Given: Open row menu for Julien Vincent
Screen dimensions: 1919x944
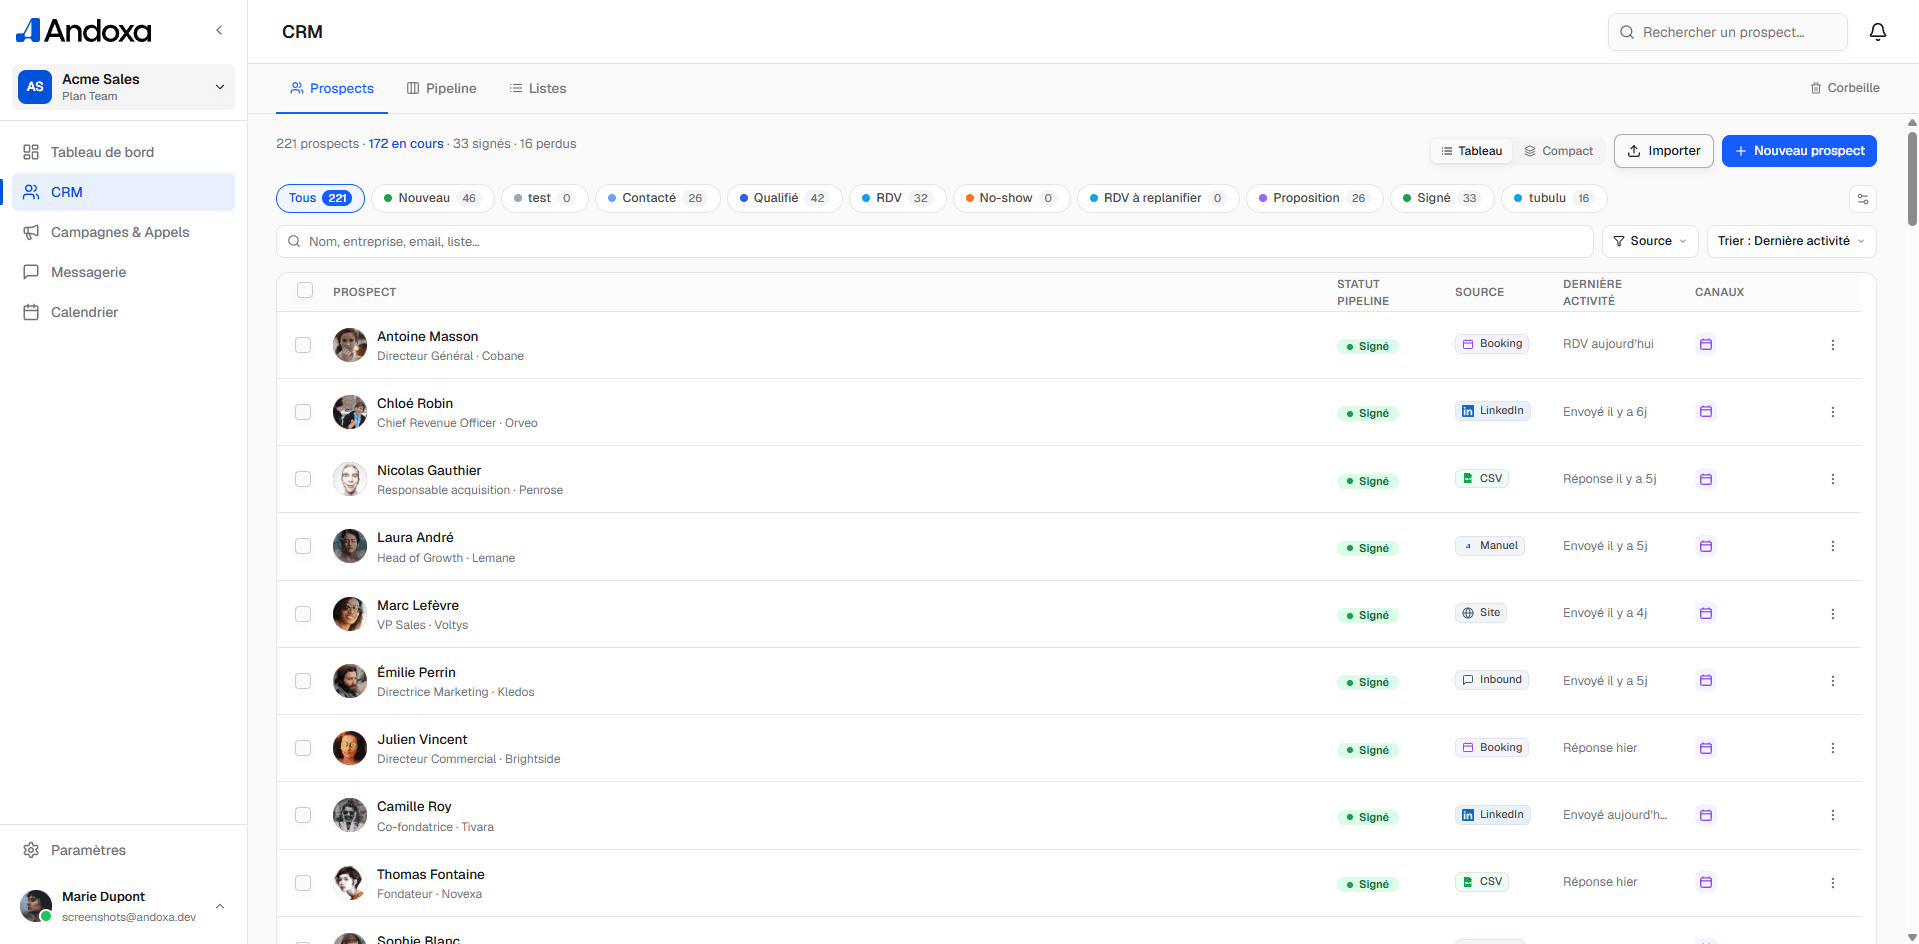Looking at the screenshot, I should (x=1833, y=748).
